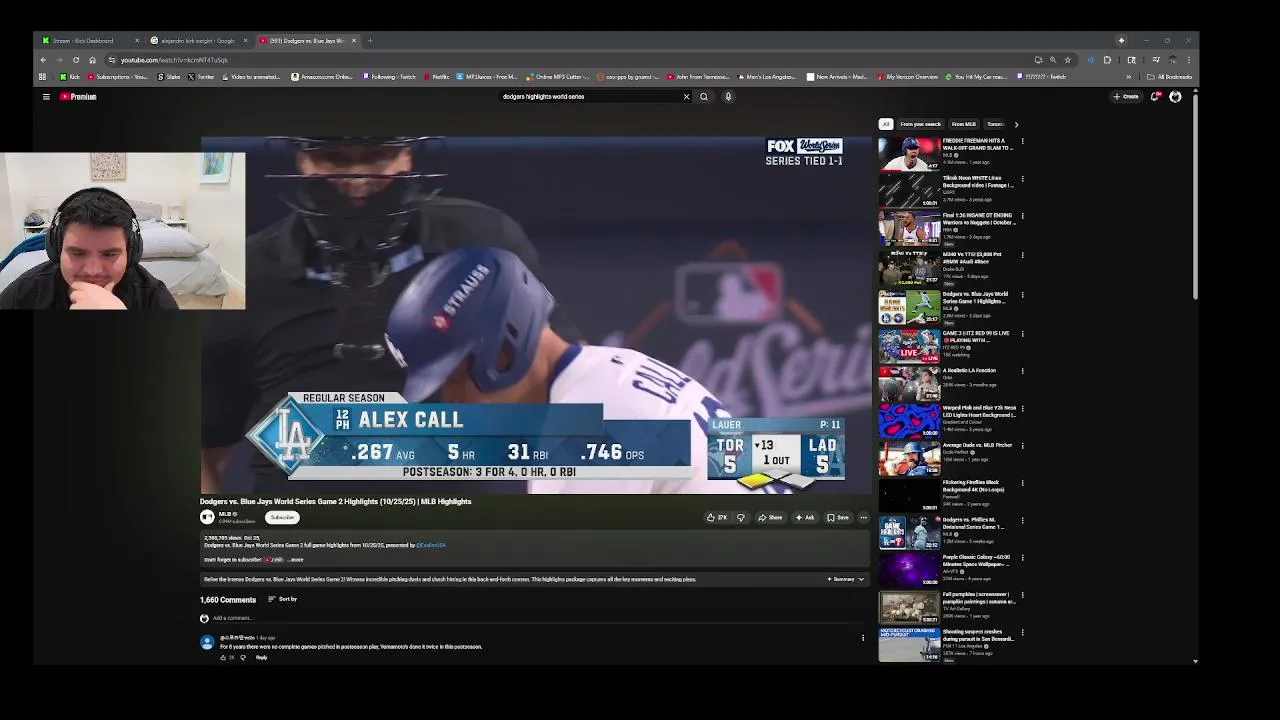Image resolution: width=1280 pixels, height=720 pixels.
Task: Save video to playlist
Action: point(838,518)
